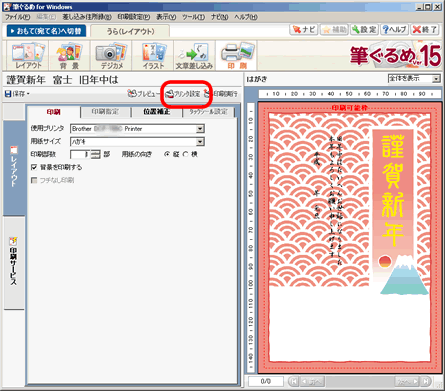This screenshot has width=445, height=391.
Task: Click the プレビュー preview button
Action: 144,94
